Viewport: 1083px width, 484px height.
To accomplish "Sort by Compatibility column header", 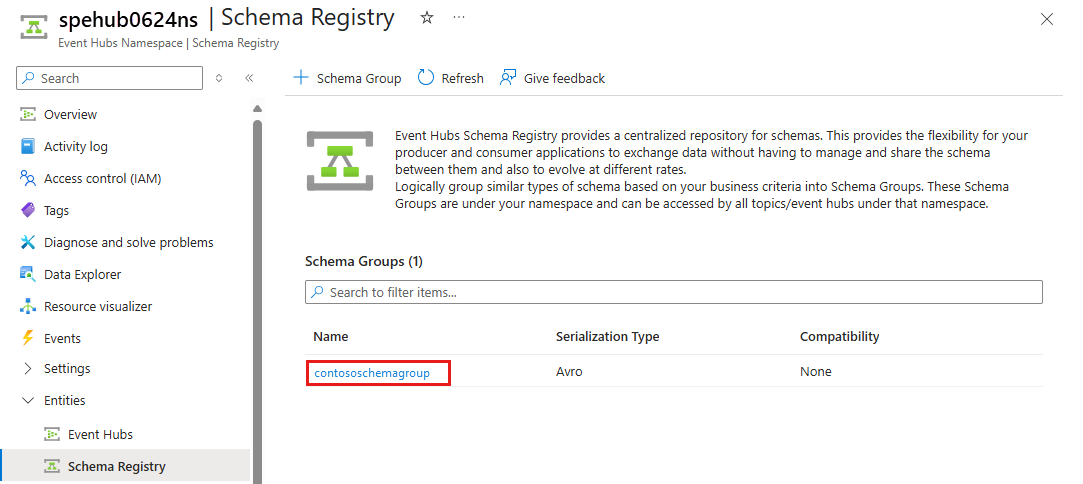I will coord(840,337).
